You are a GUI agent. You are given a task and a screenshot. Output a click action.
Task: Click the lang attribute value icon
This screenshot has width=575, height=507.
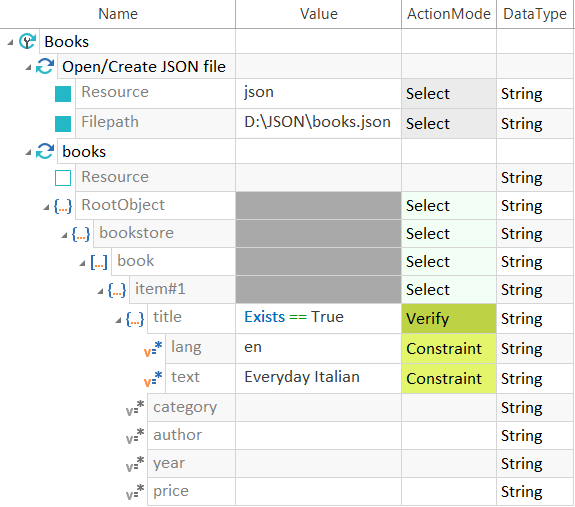tap(153, 348)
